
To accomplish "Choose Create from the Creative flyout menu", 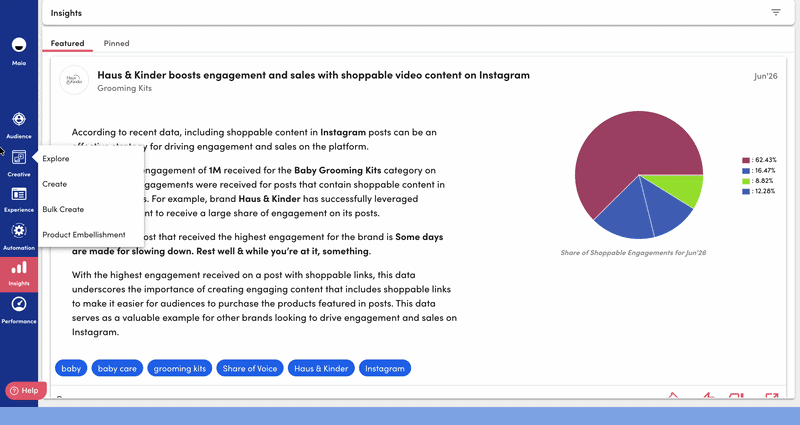I will tap(55, 184).
